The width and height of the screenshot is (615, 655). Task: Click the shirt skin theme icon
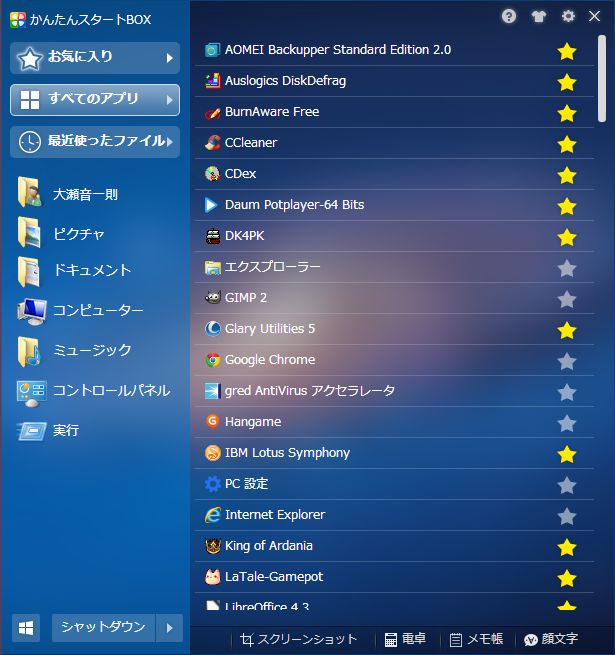(538, 17)
